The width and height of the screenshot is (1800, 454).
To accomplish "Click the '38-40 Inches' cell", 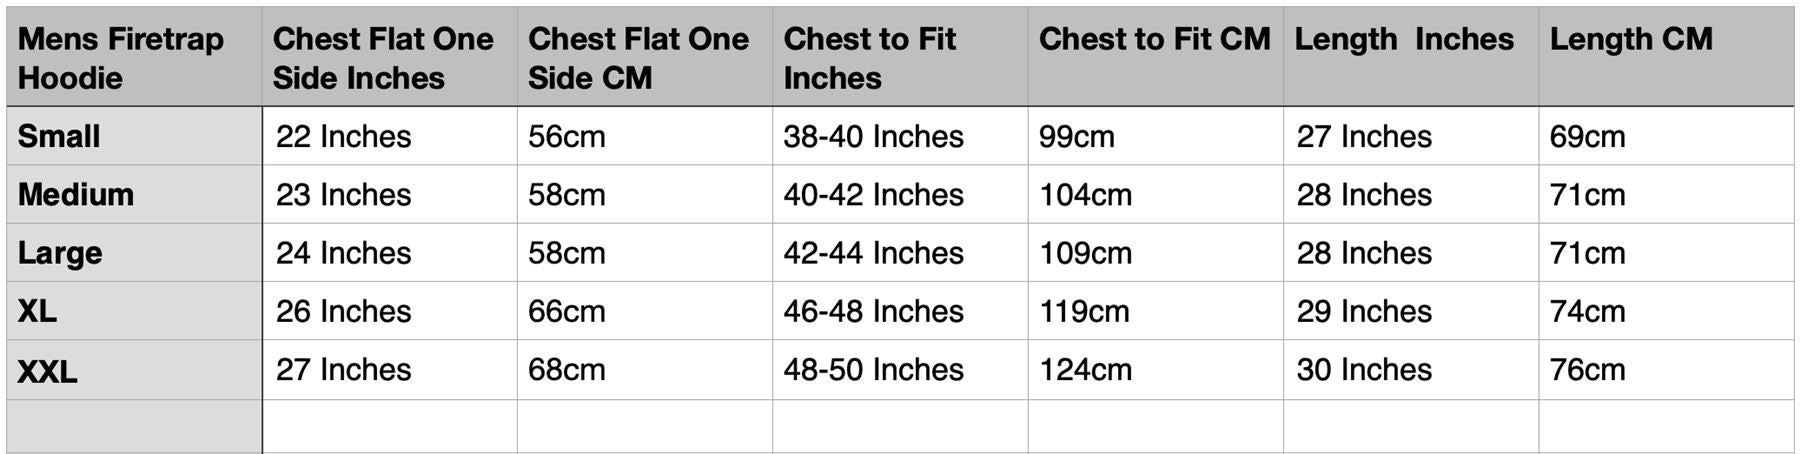I will click(x=873, y=136).
